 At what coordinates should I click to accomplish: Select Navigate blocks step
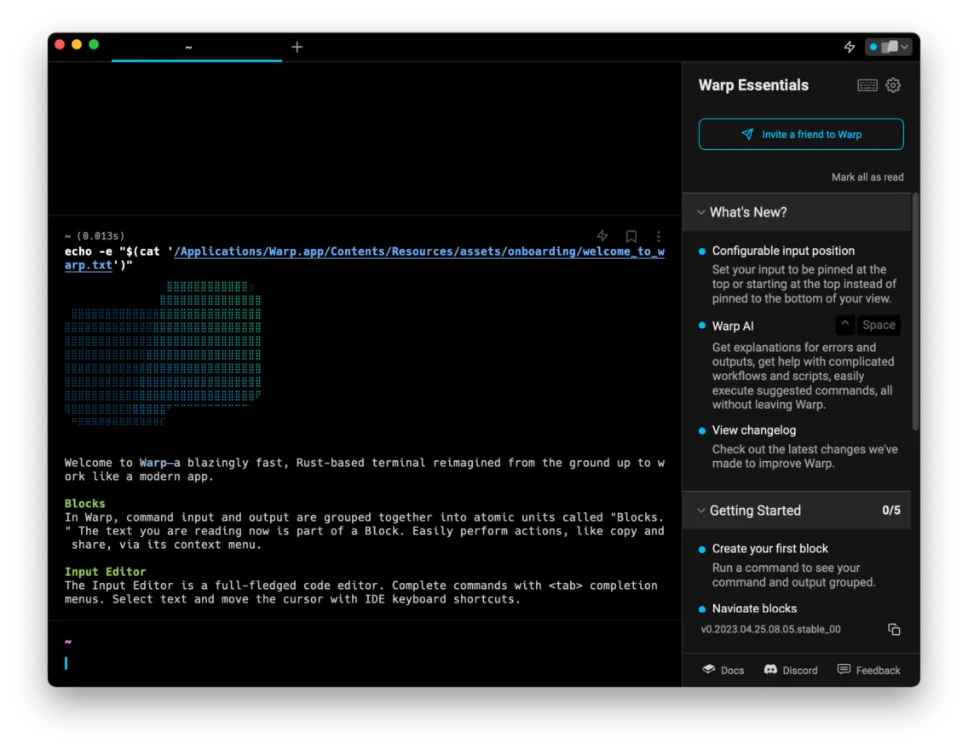(x=754, y=609)
